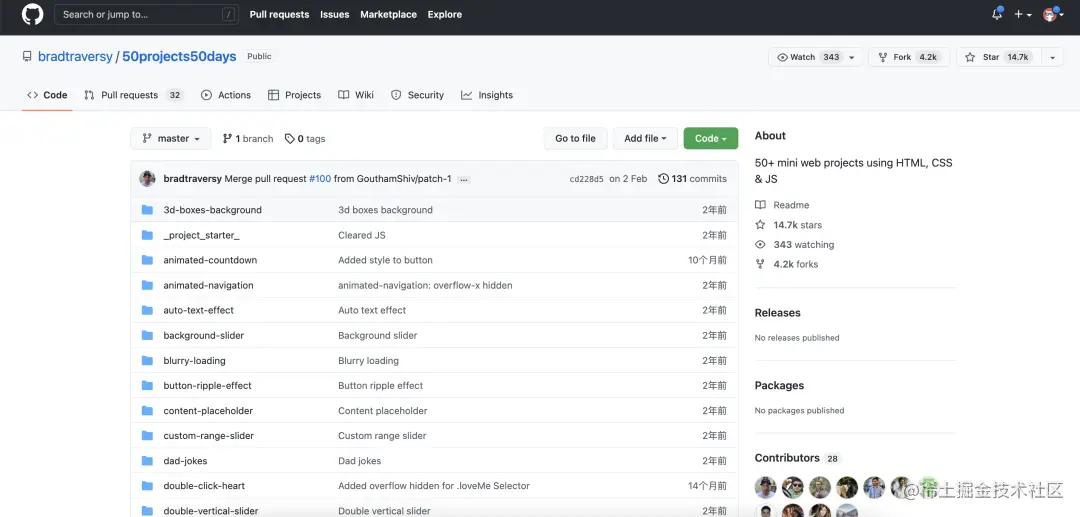
Task: Click the auto-text-effect folder icon
Action: click(x=147, y=310)
